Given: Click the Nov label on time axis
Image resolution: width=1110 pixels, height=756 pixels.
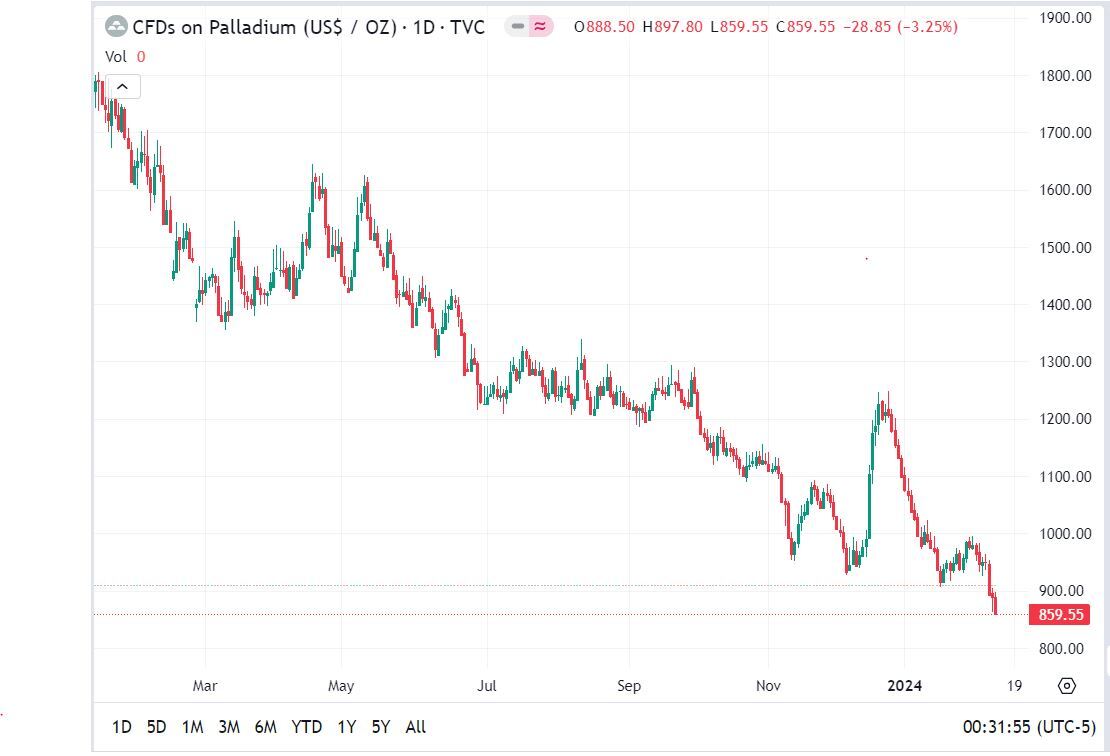Looking at the screenshot, I should coord(768,686).
